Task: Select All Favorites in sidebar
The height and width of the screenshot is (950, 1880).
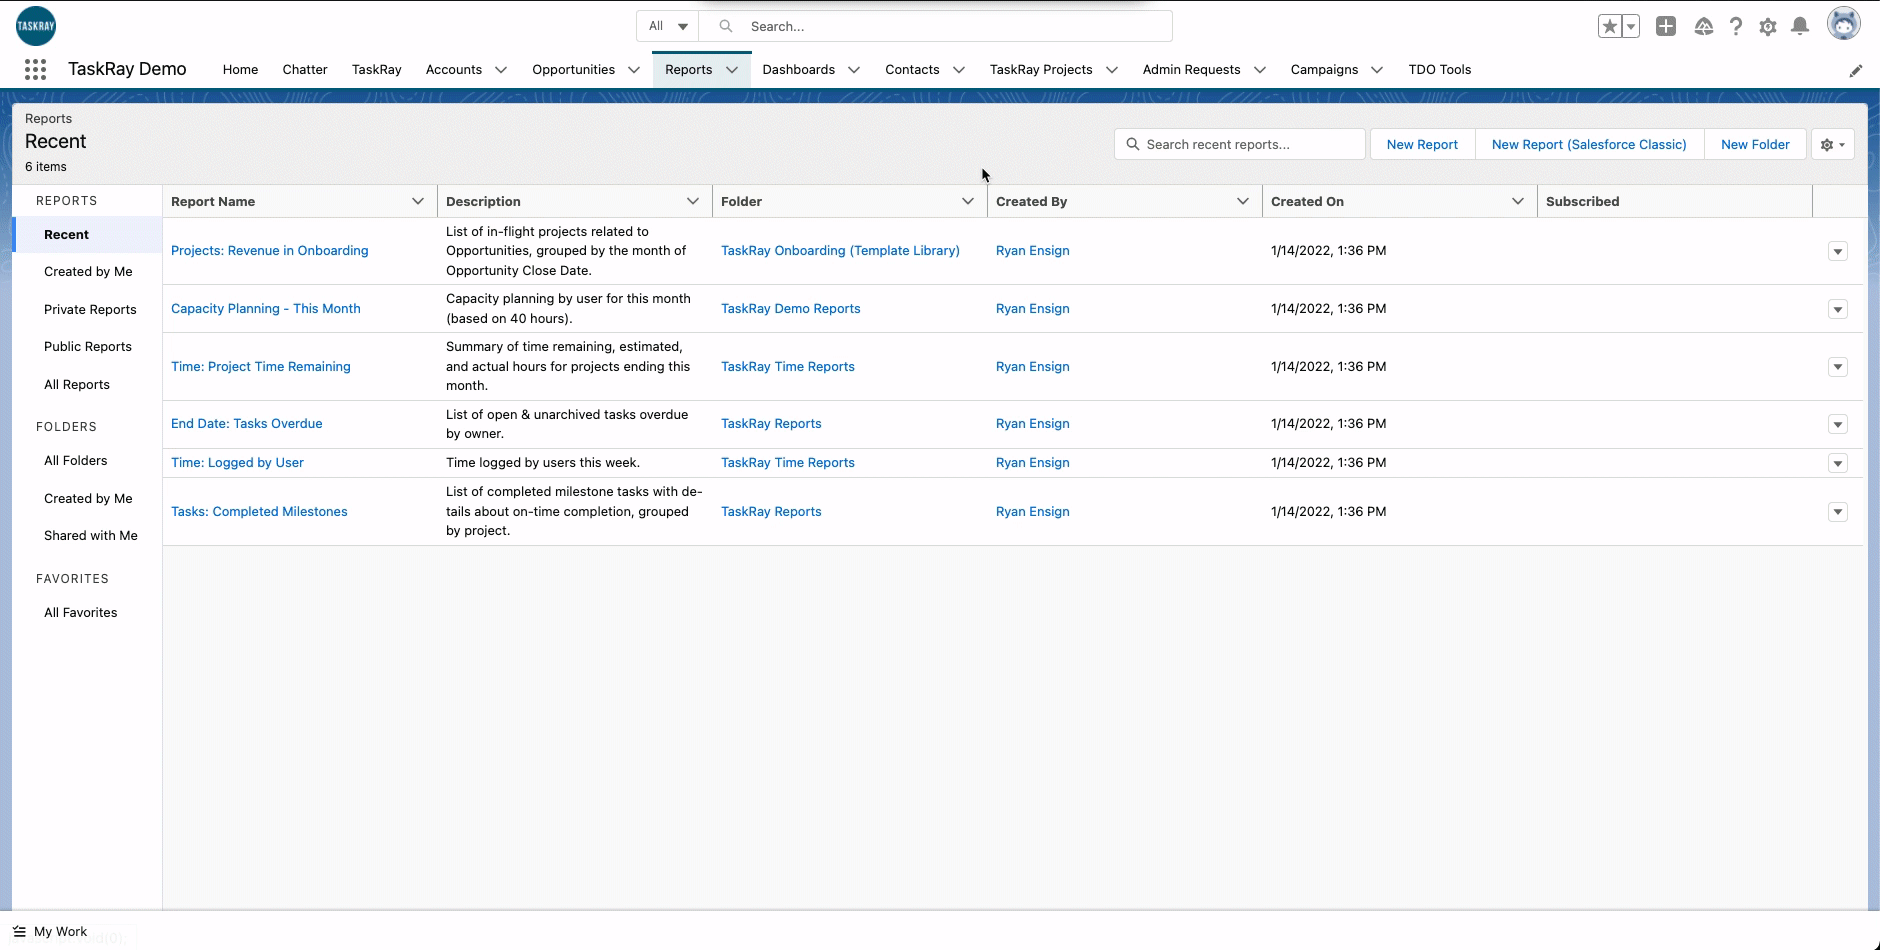Action: (x=81, y=612)
